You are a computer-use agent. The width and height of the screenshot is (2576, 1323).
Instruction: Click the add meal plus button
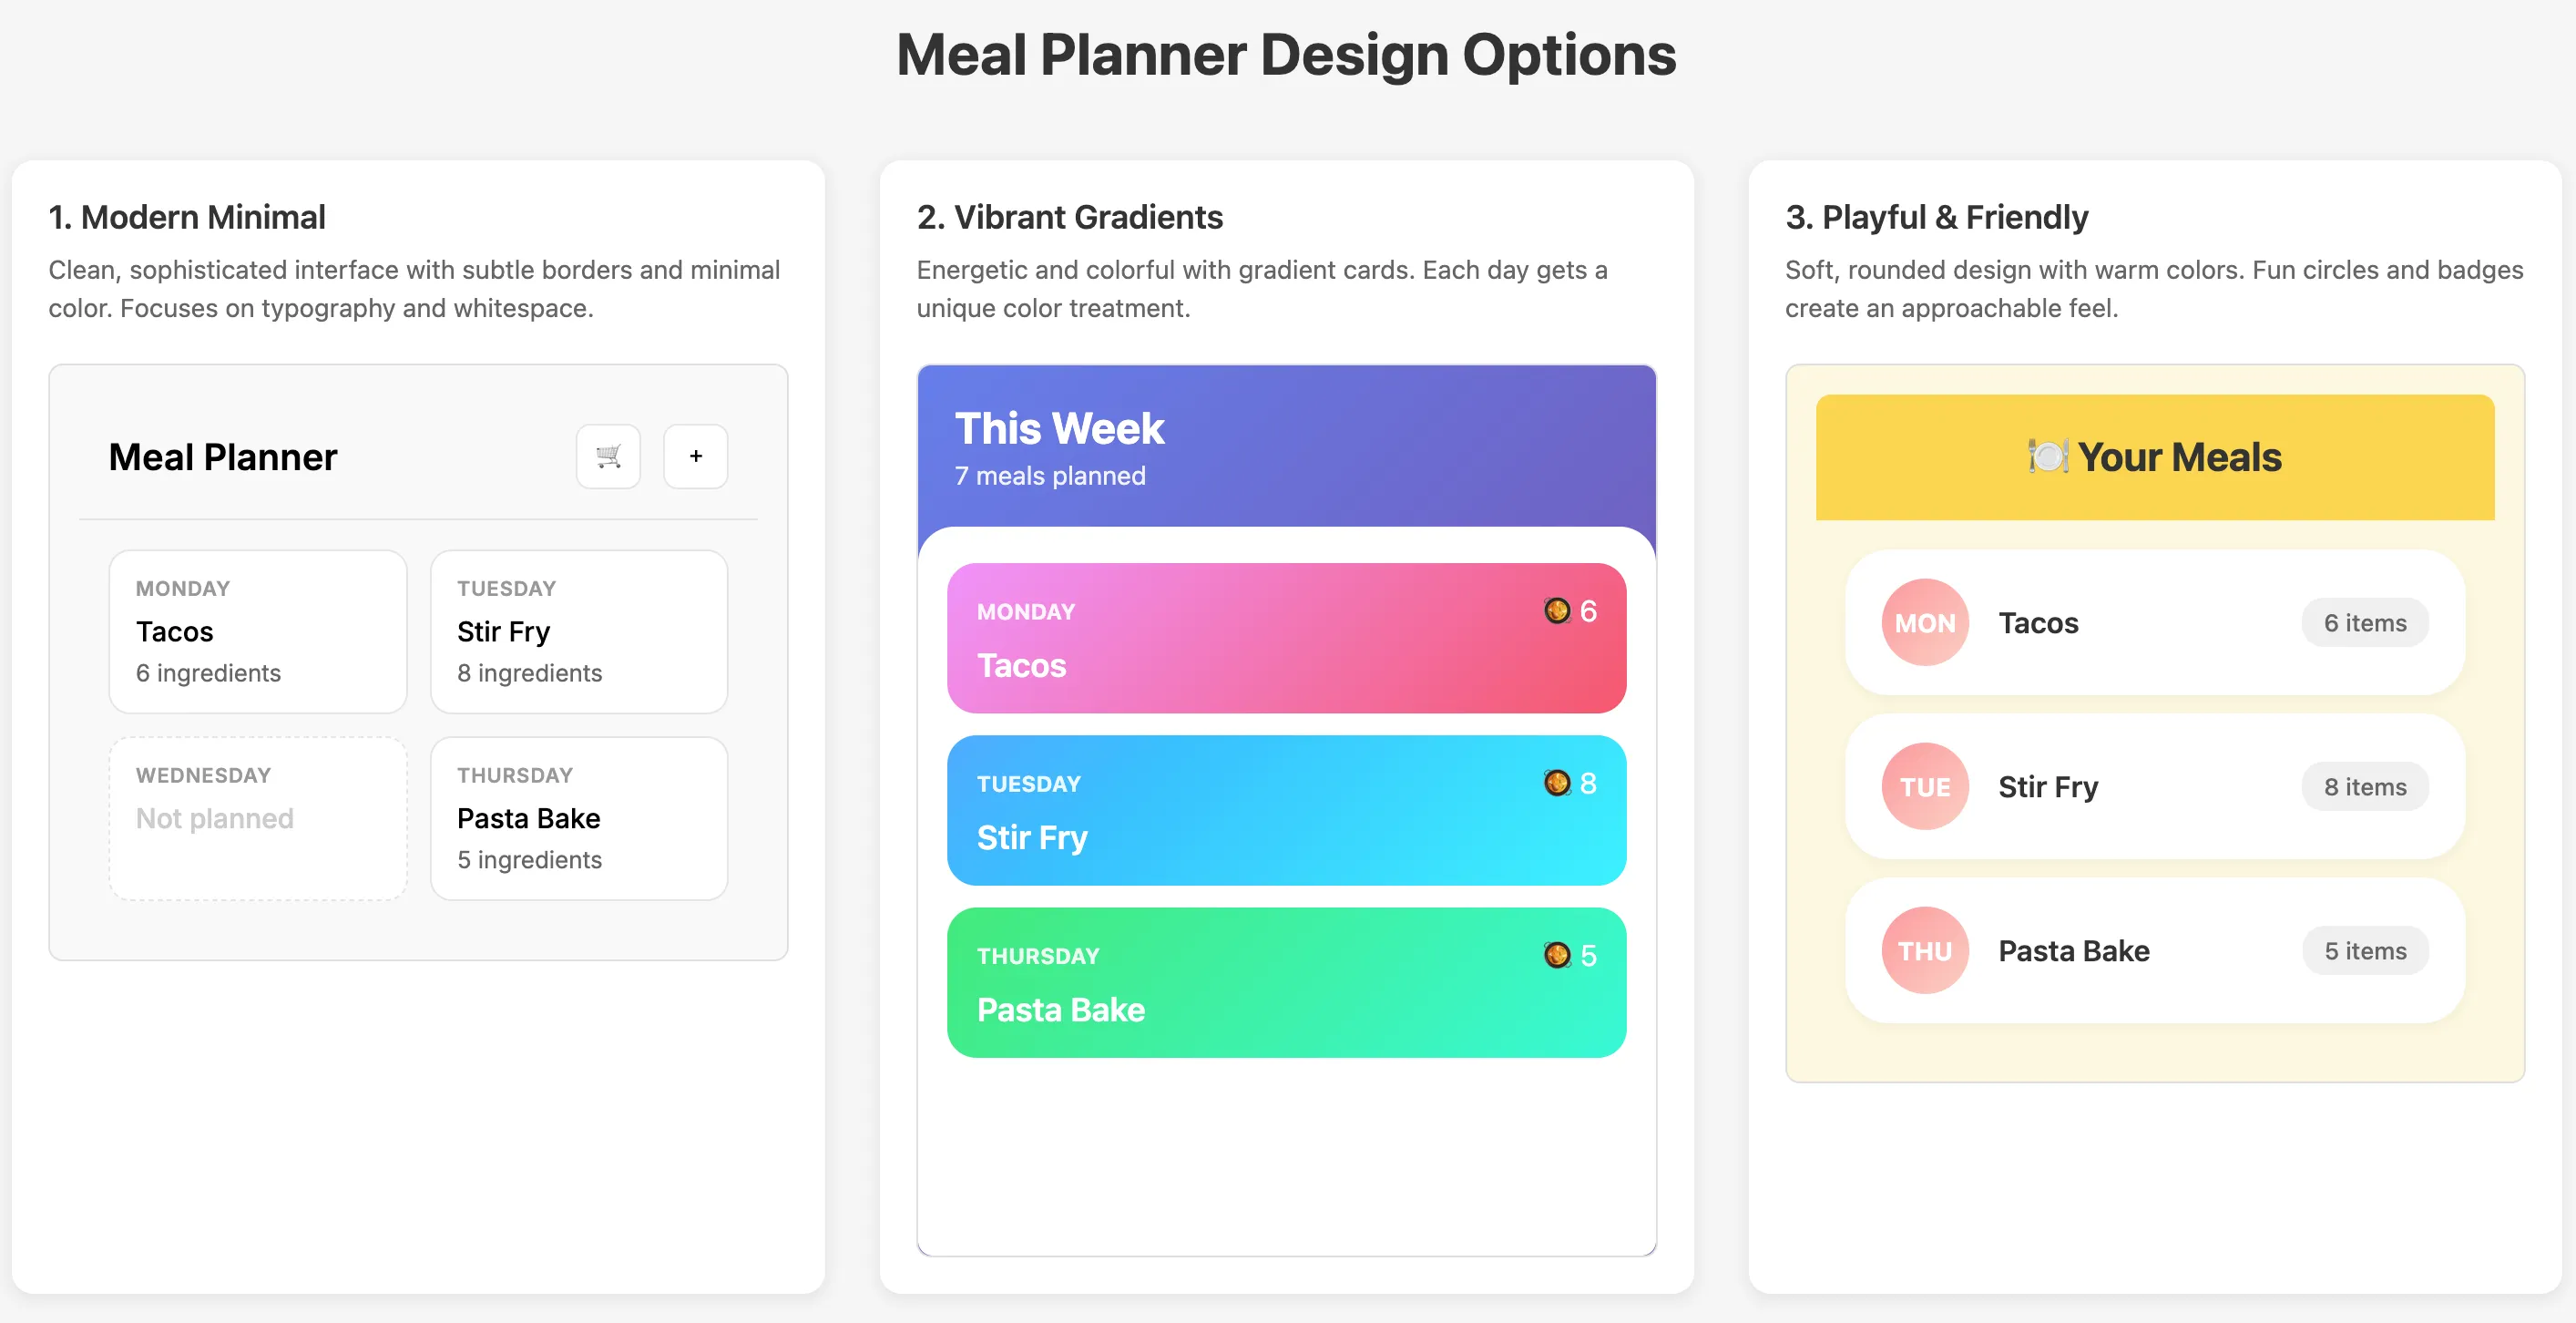tap(695, 456)
